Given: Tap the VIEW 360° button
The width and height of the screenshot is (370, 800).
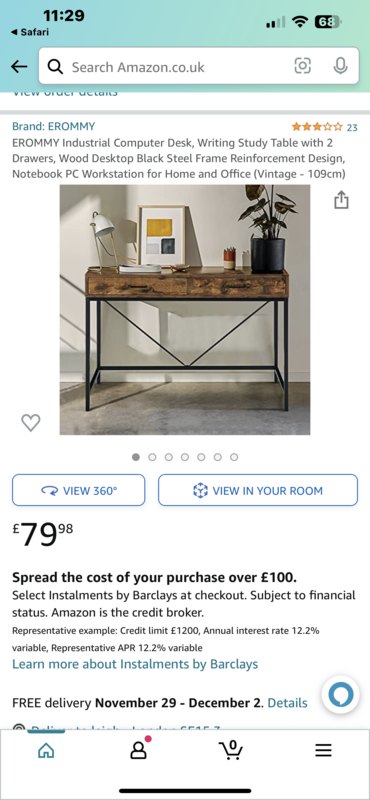Looking at the screenshot, I should [79, 490].
